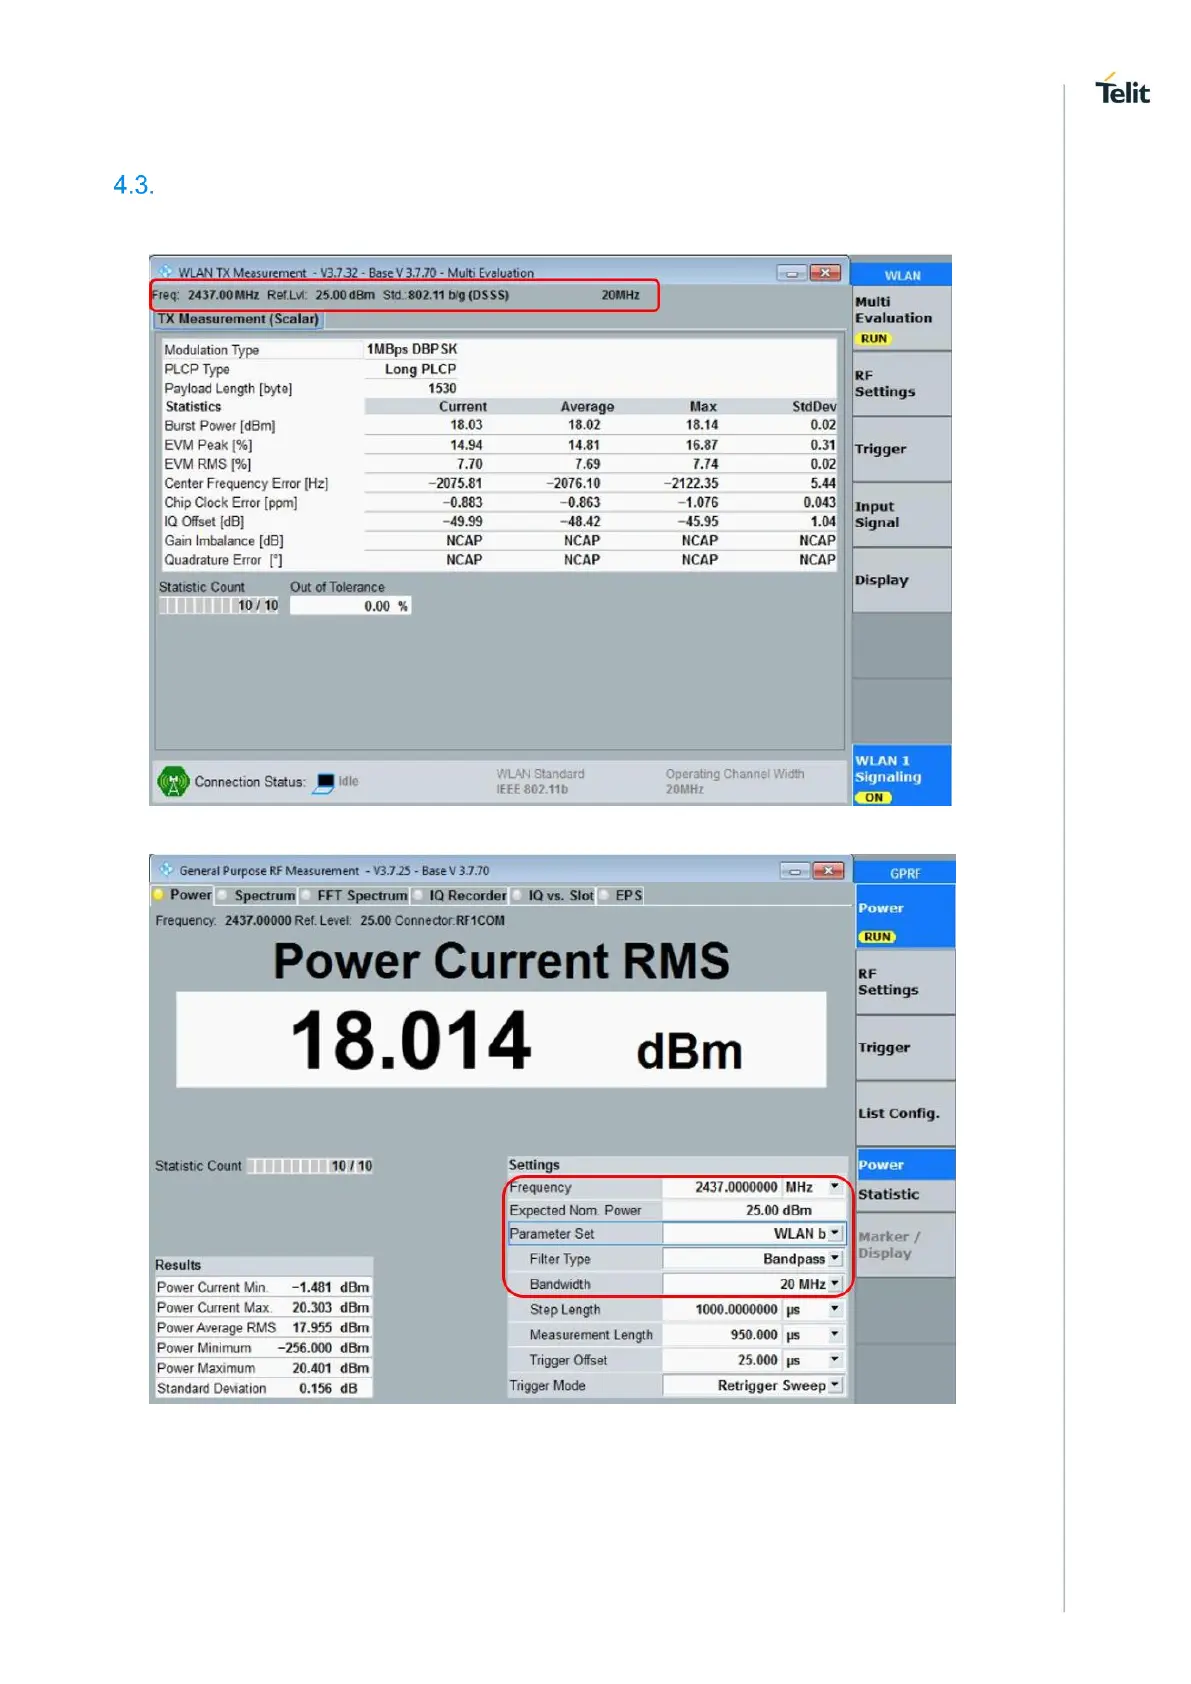Screen dimensions: 1191x1684
Task: Open the Display softkey
Action: click(x=901, y=580)
